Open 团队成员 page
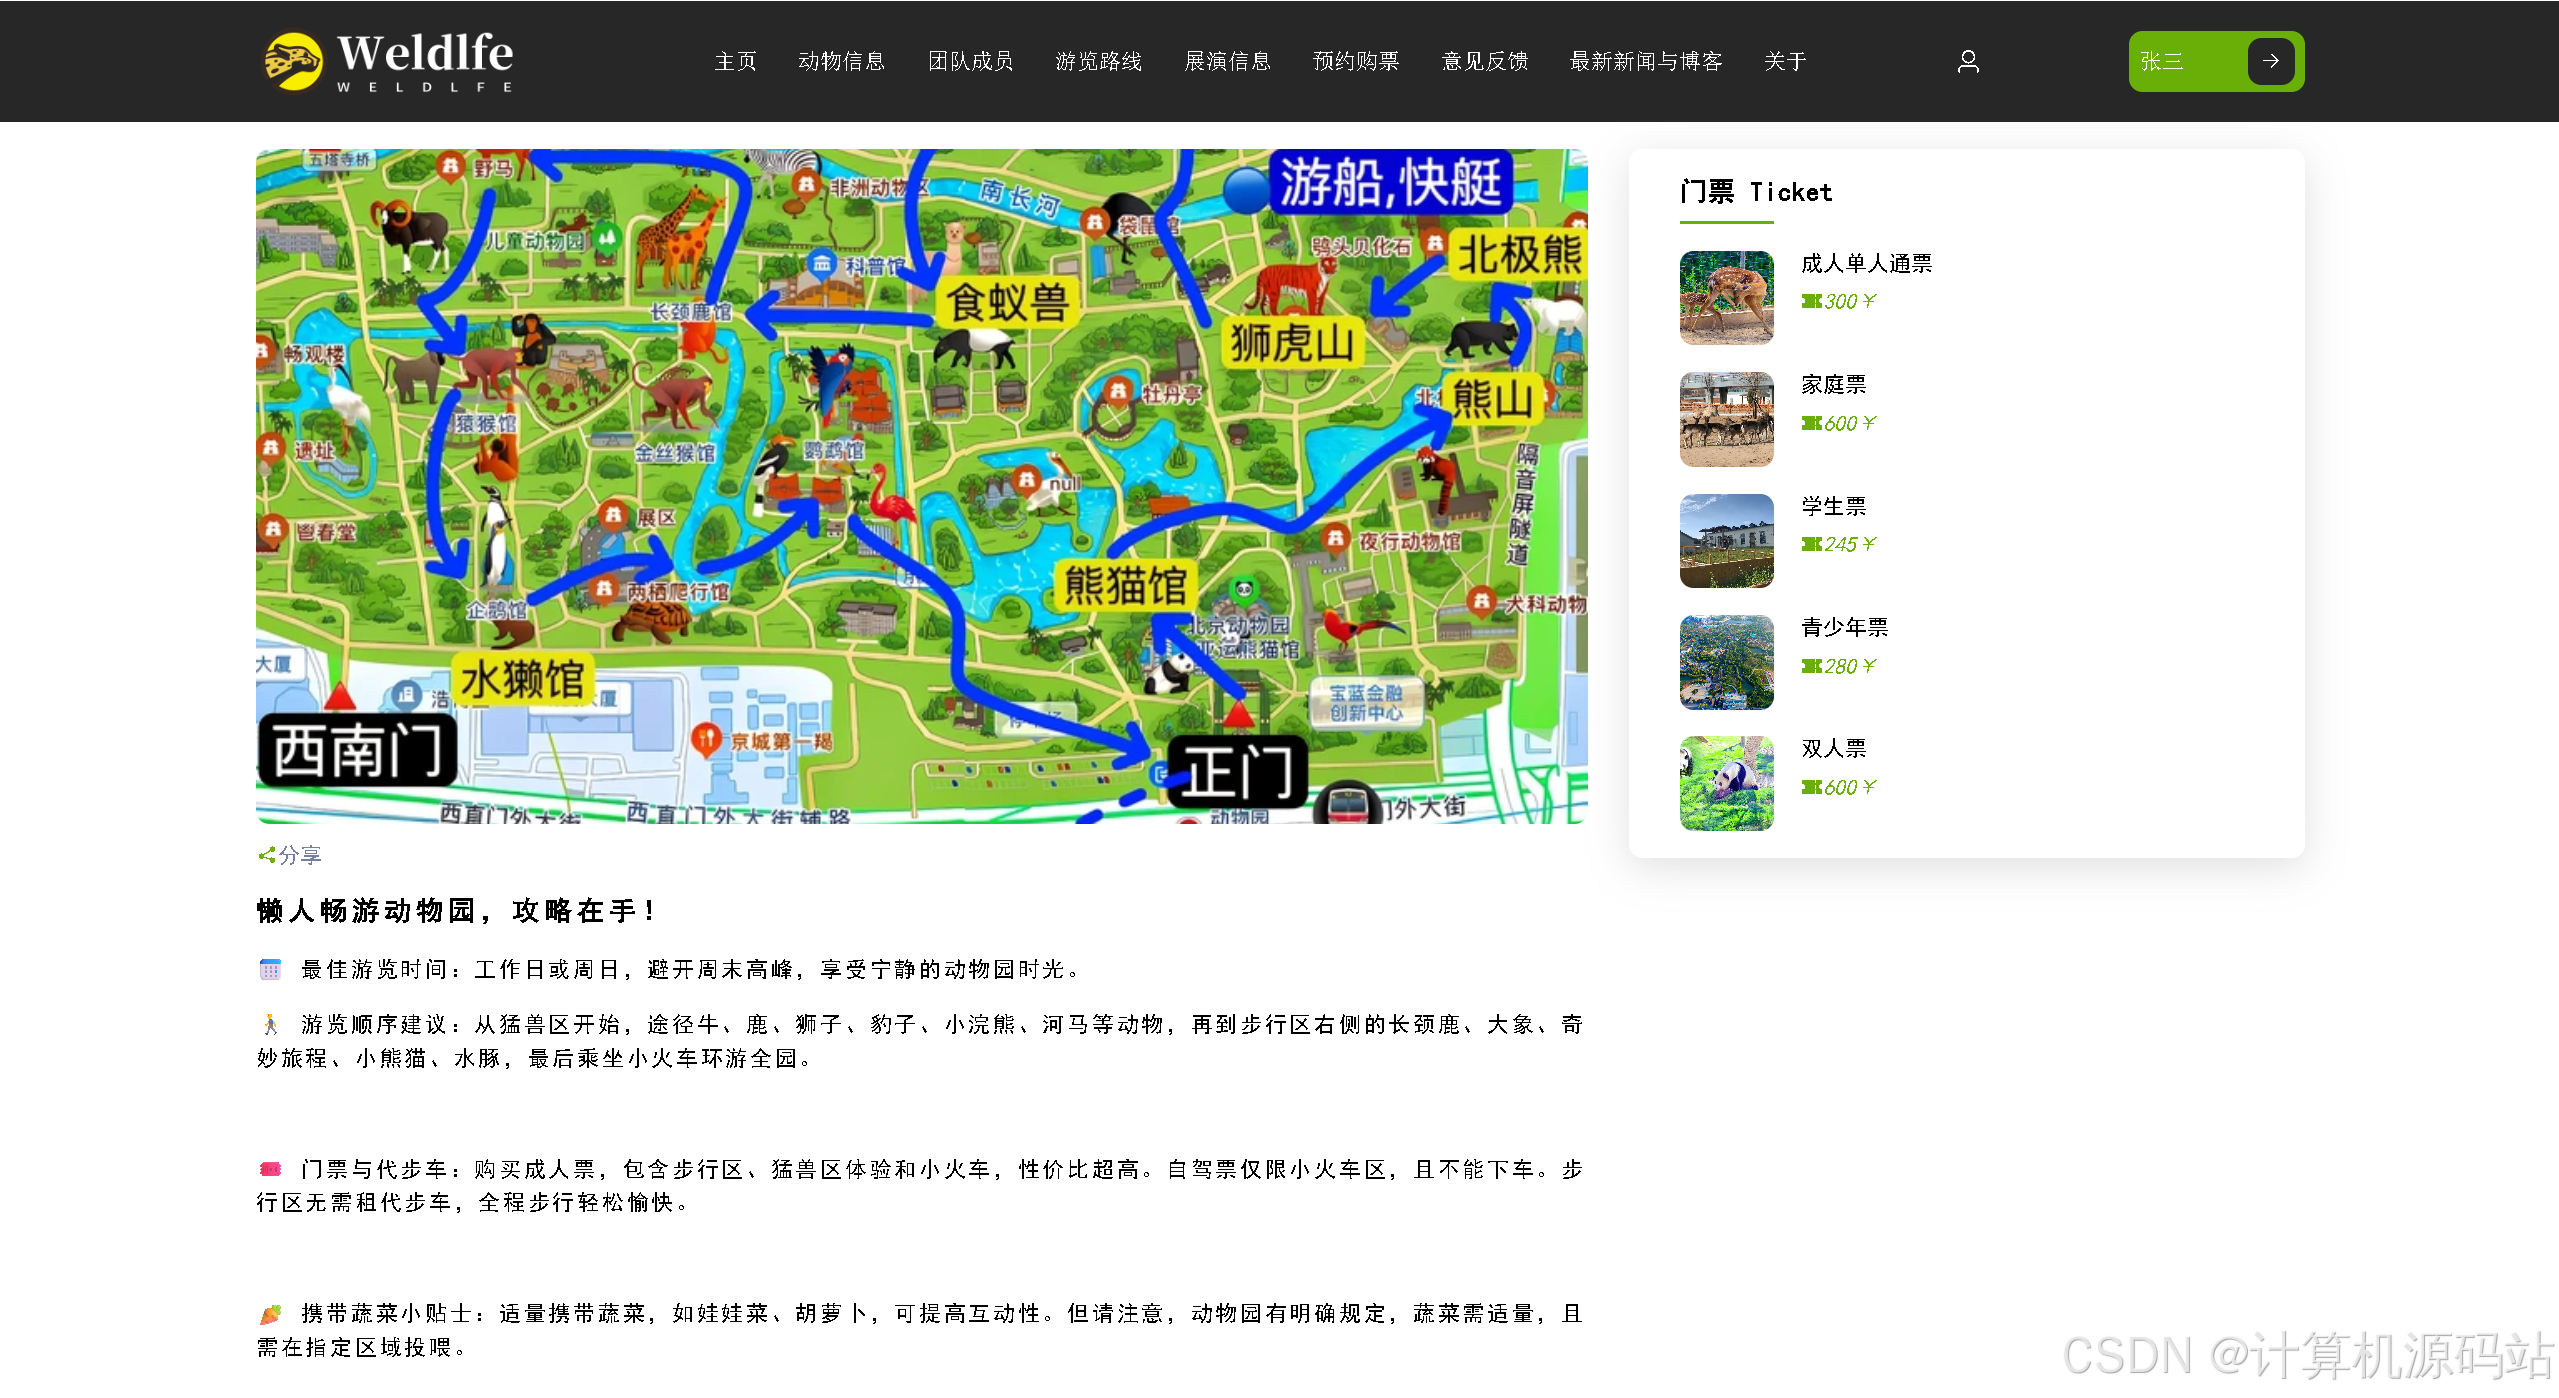This screenshot has width=2559, height=1398. pyautogui.click(x=970, y=61)
